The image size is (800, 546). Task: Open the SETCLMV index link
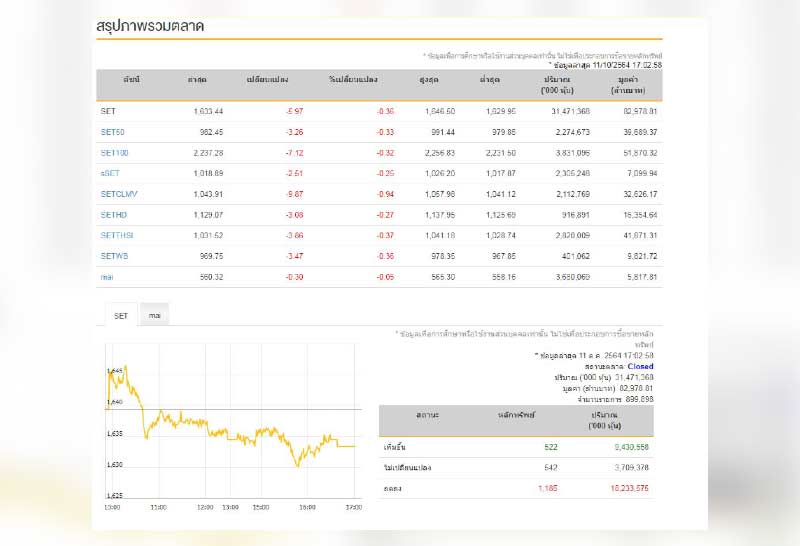tap(117, 193)
